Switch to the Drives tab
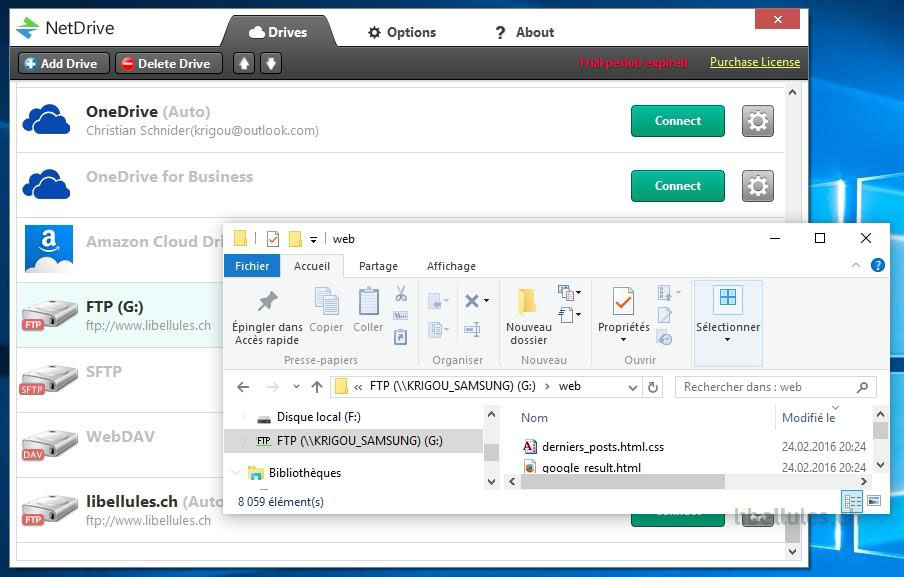904x577 pixels. (278, 32)
